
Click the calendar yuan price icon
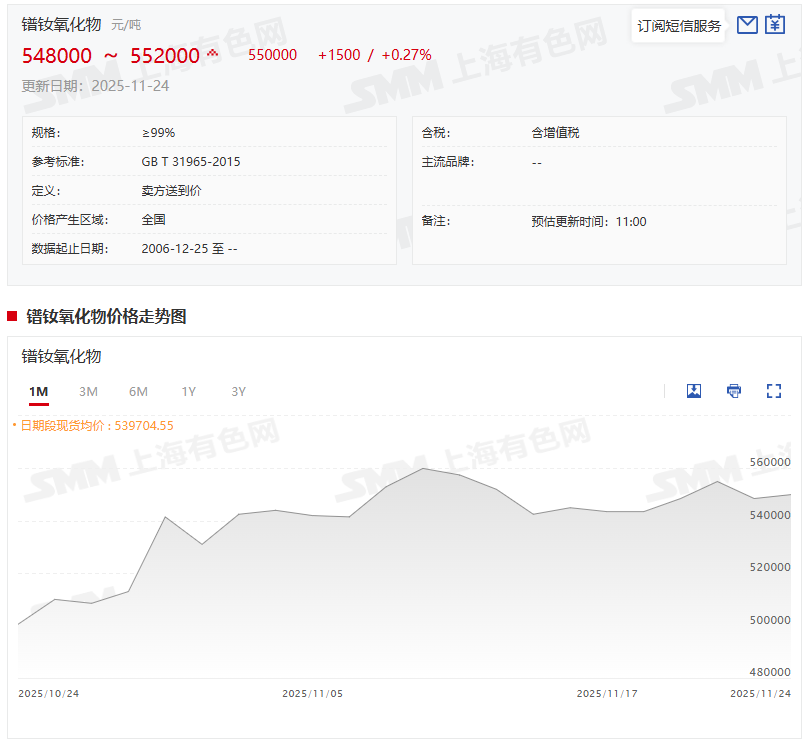pyautogui.click(x=775, y=25)
